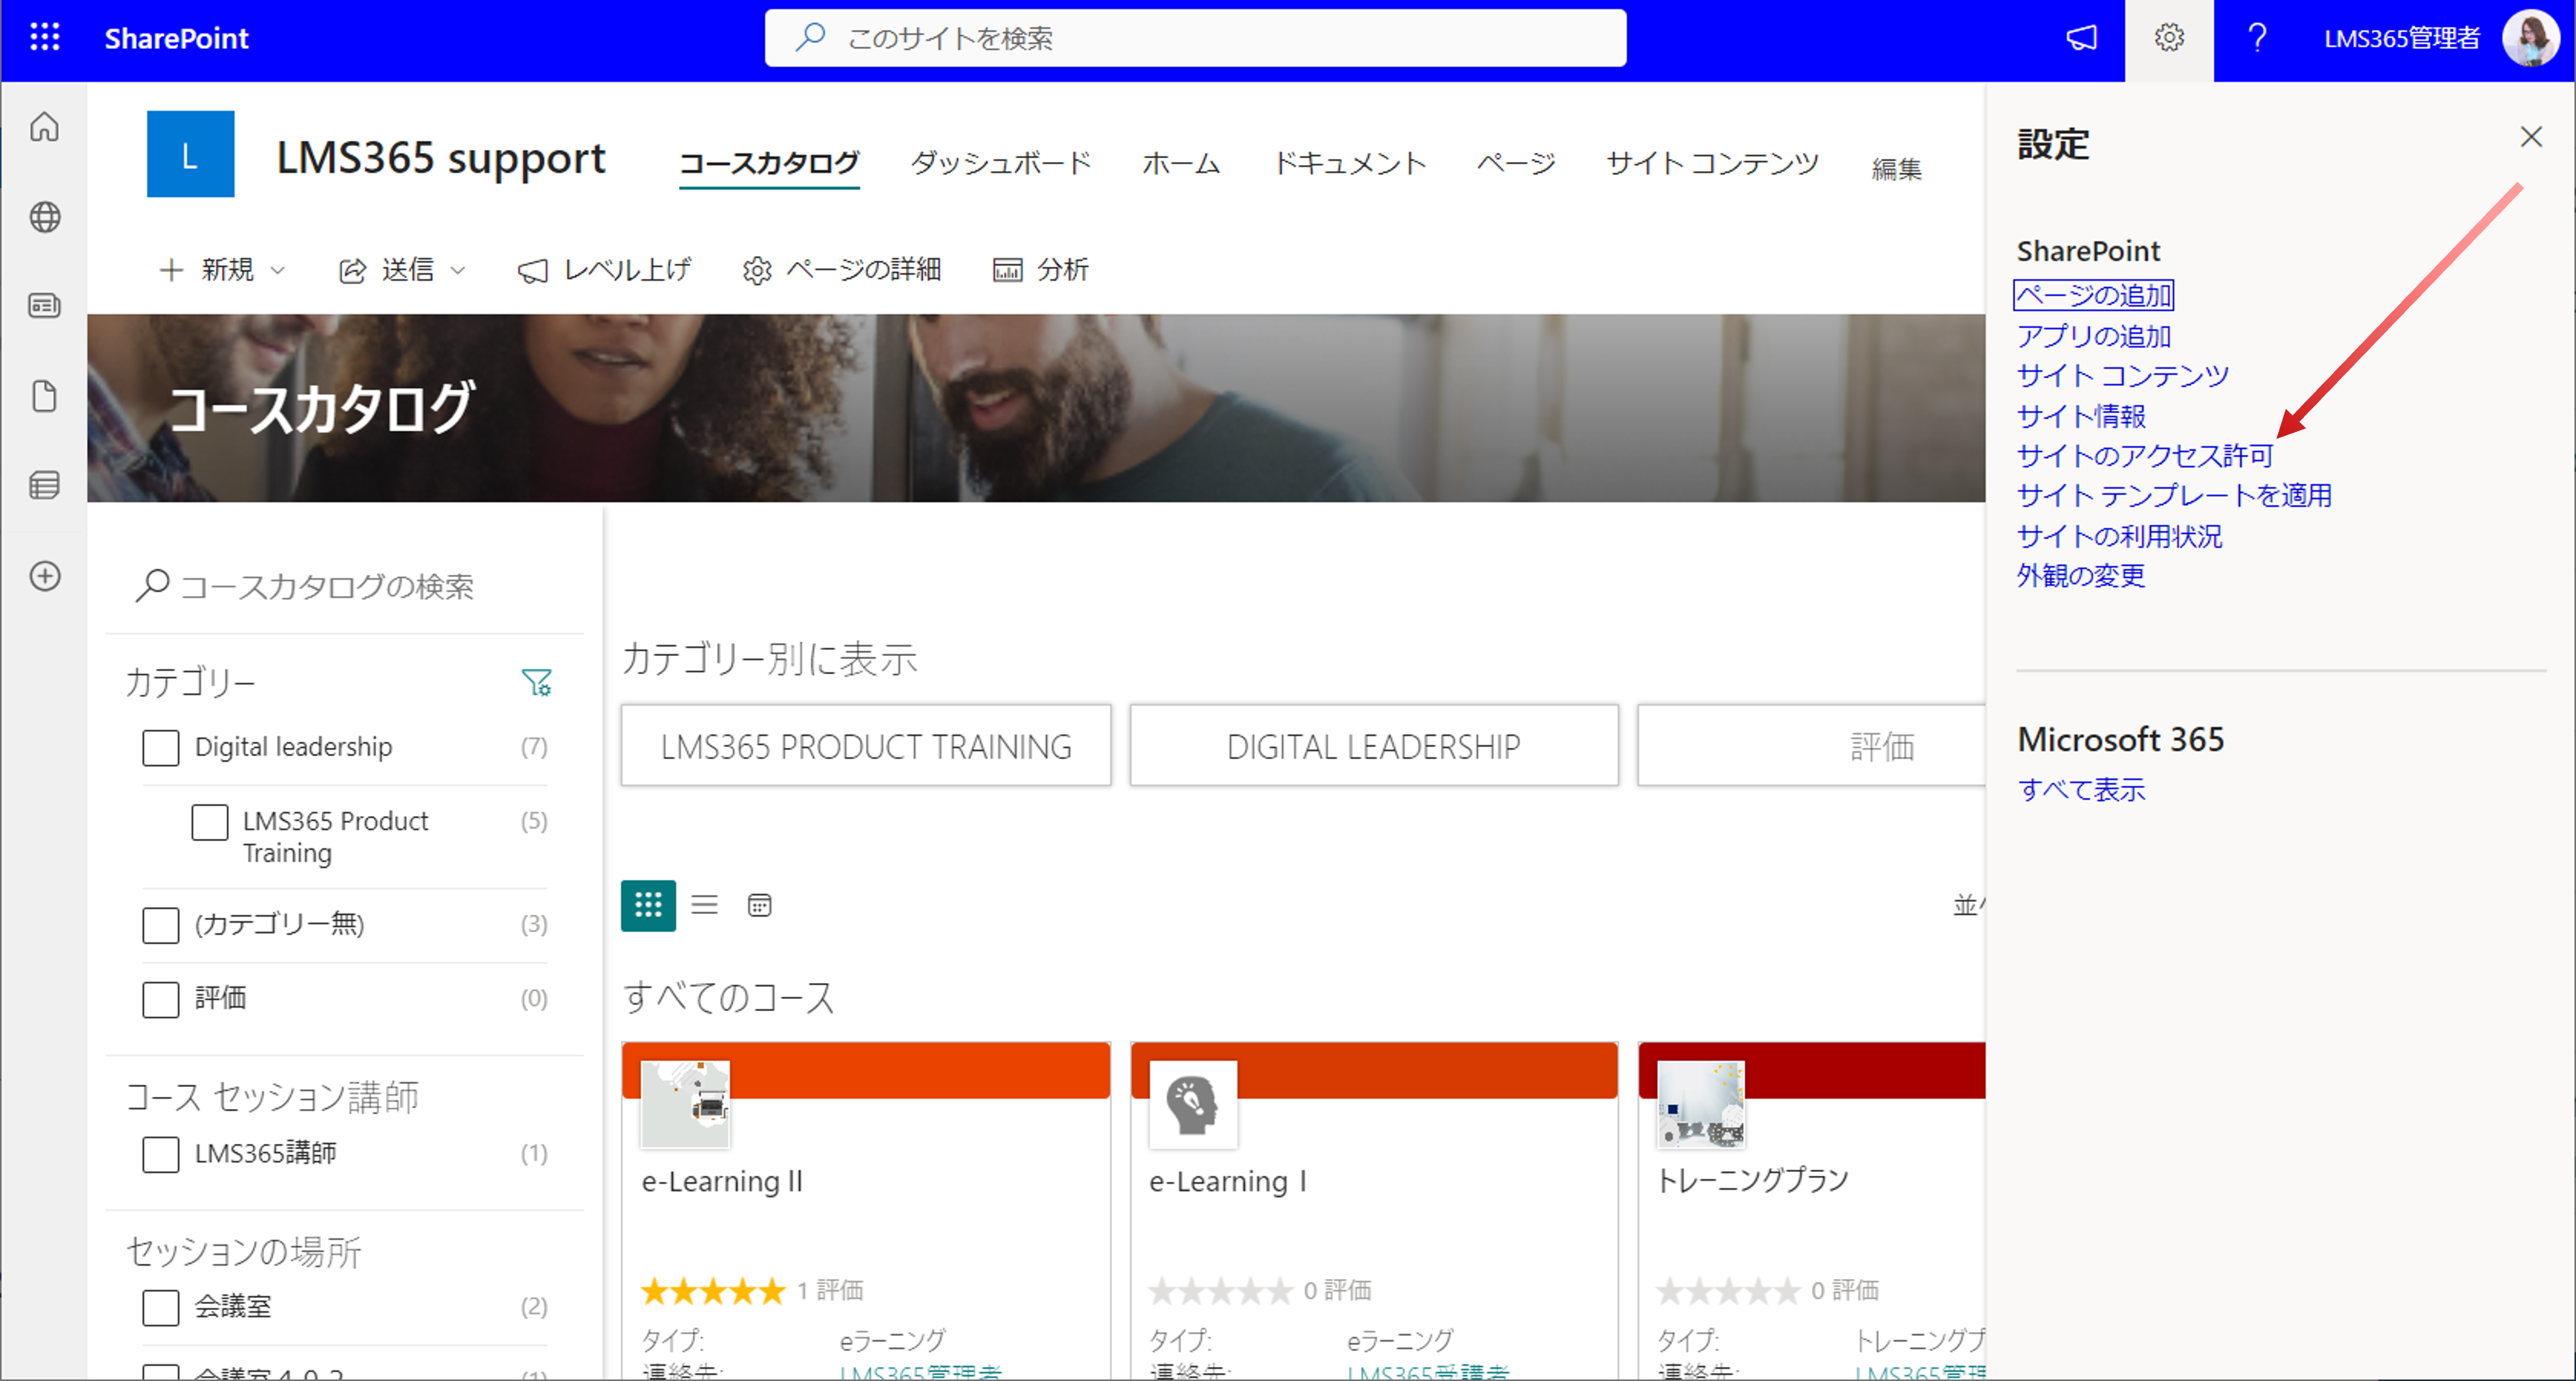Switch to list view icon

coord(705,905)
